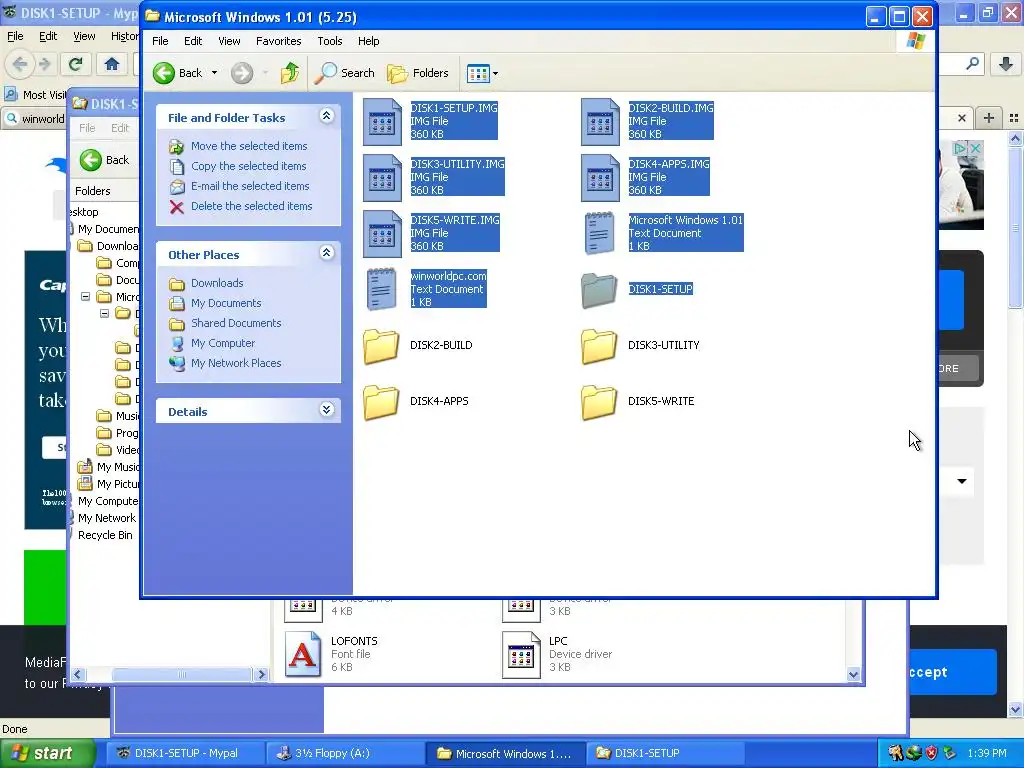The height and width of the screenshot is (768, 1024).
Task: Open the Tools menu
Action: pyautogui.click(x=330, y=41)
